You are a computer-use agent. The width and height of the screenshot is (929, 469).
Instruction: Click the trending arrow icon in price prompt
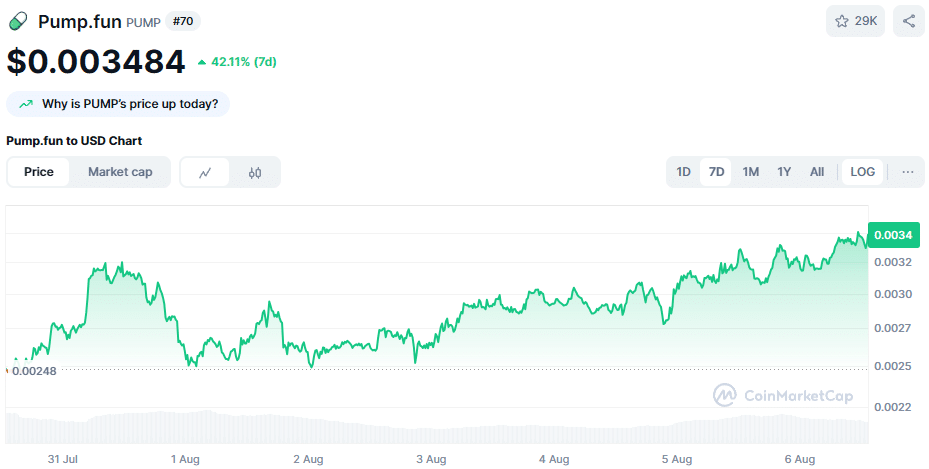click(x=25, y=104)
